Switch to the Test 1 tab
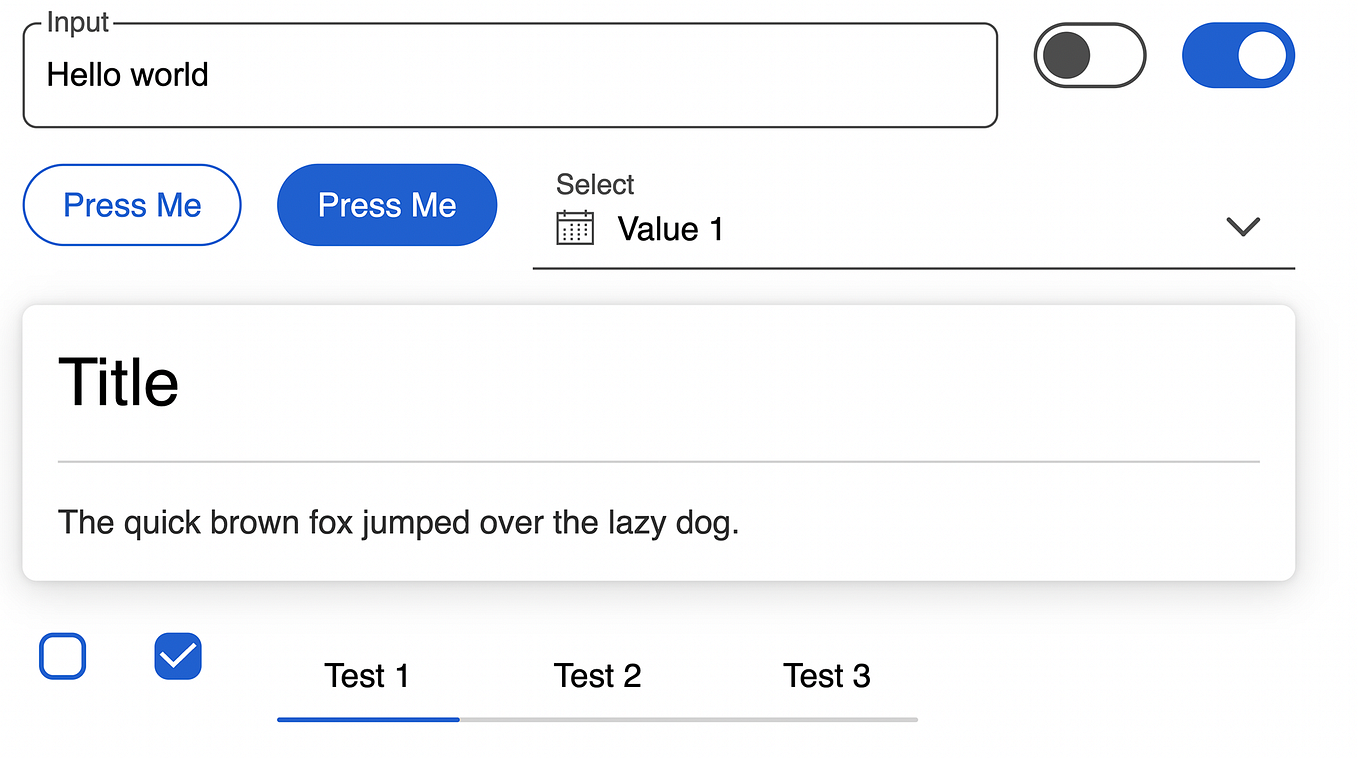This screenshot has width=1358, height=758. pos(367,676)
